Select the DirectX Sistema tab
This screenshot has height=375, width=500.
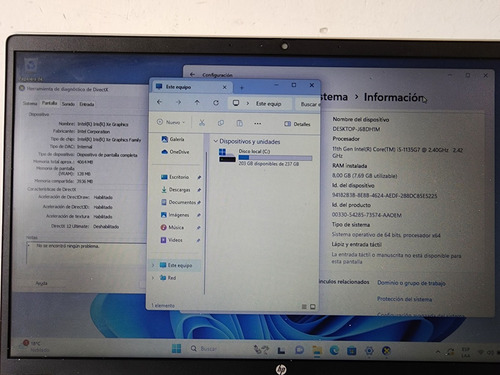pos(30,103)
